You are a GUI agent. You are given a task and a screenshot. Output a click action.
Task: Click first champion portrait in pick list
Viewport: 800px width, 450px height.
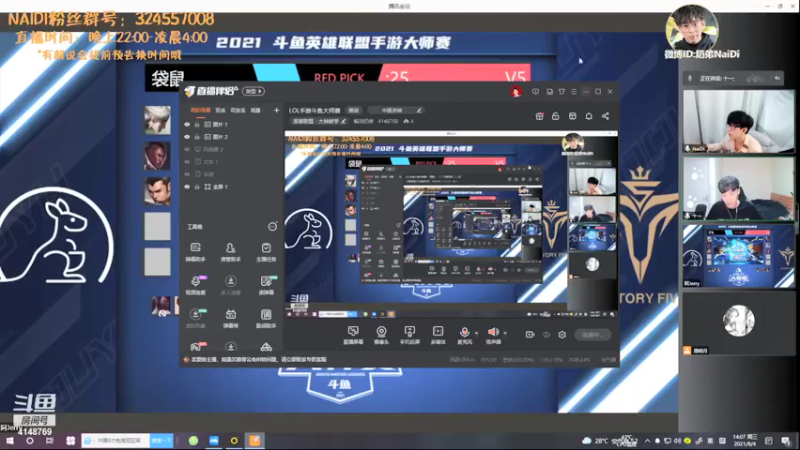click(157, 120)
